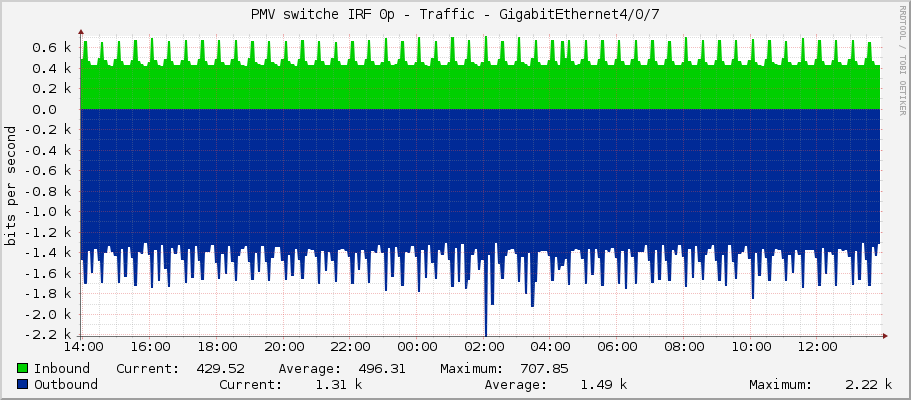Click the 16:00 time axis label
Viewport: 911px width, 400px height.
pos(150,347)
